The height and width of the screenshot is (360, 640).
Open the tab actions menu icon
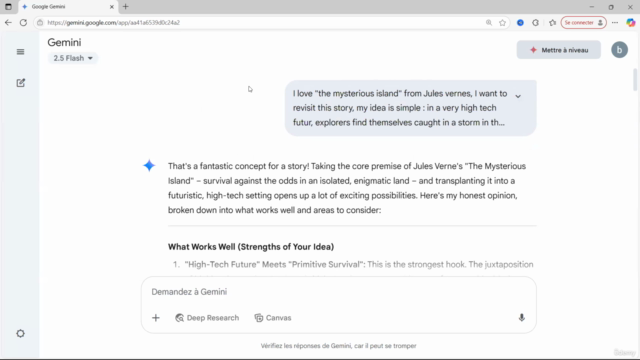[8, 7]
